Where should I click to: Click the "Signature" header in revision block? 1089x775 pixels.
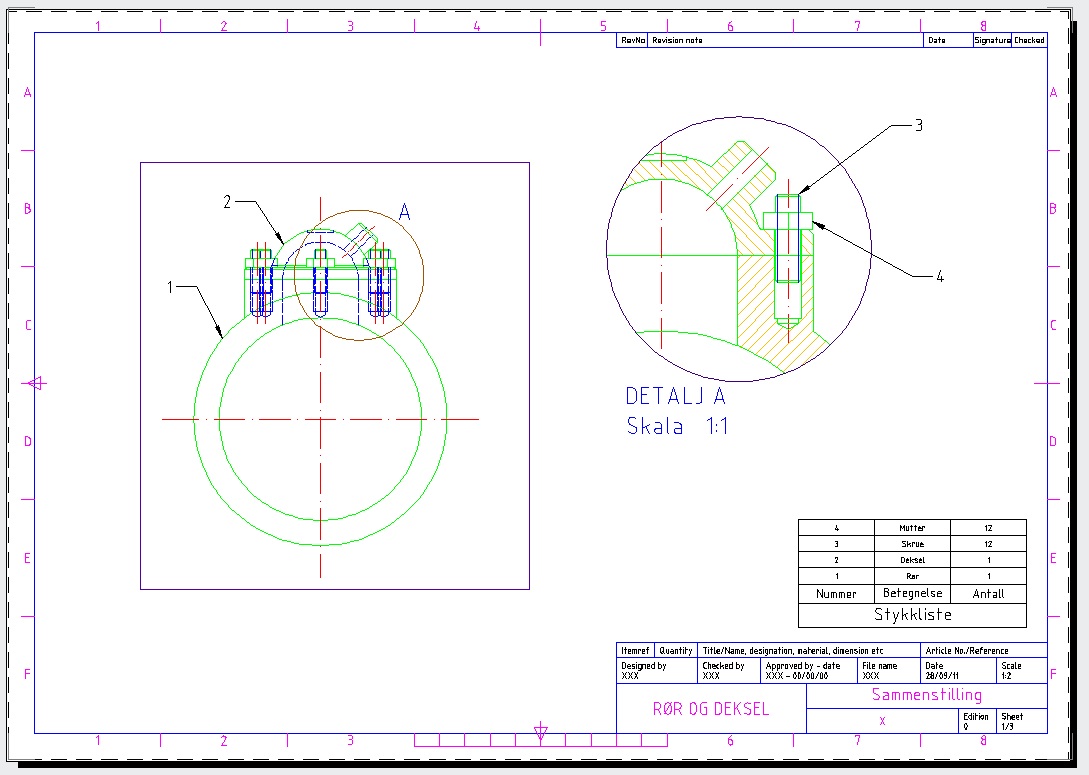992,40
